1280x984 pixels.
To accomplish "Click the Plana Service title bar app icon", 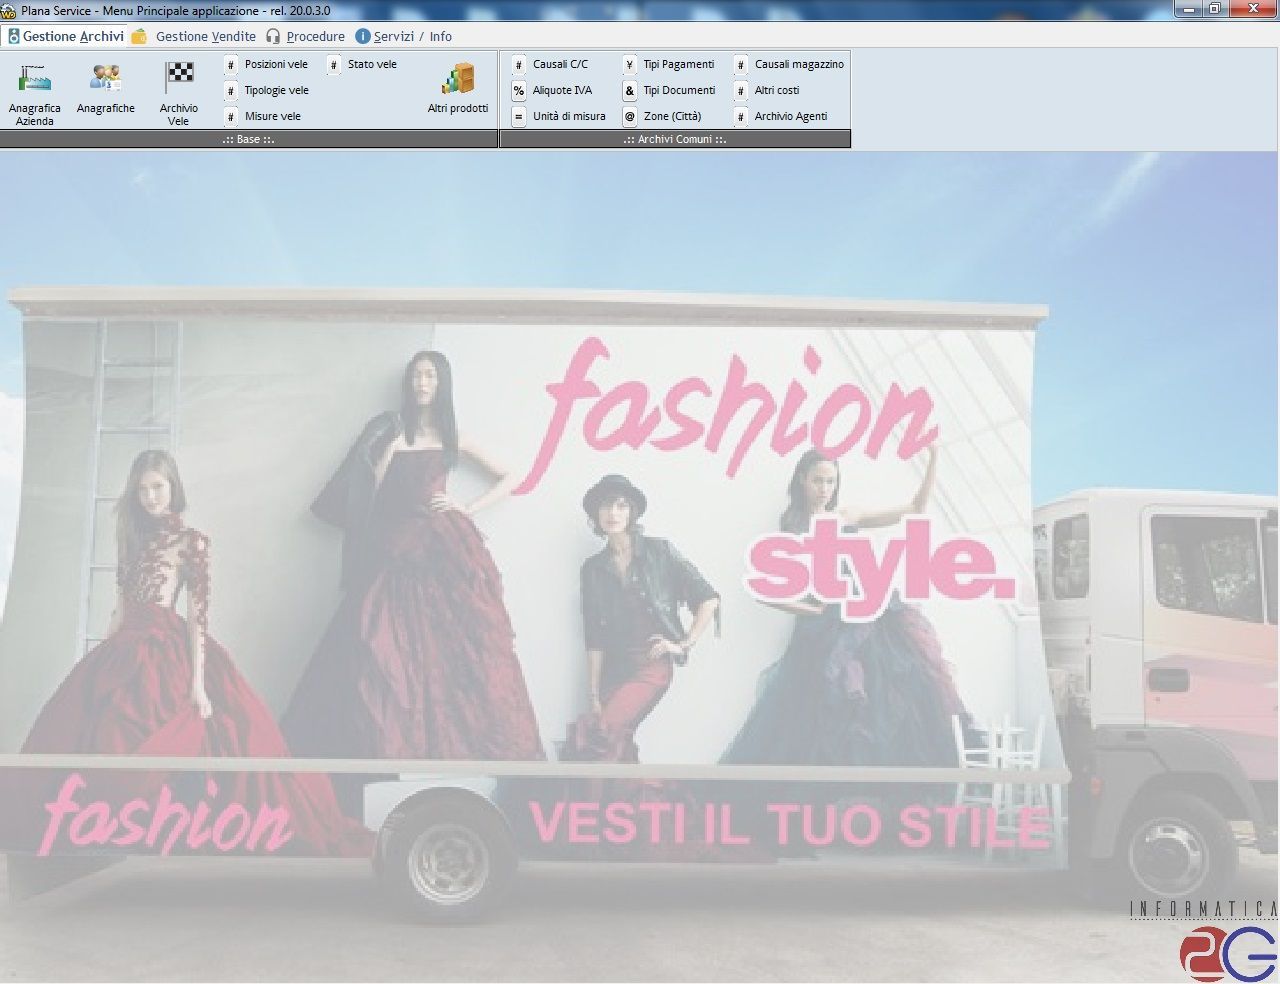I will [x=9, y=11].
